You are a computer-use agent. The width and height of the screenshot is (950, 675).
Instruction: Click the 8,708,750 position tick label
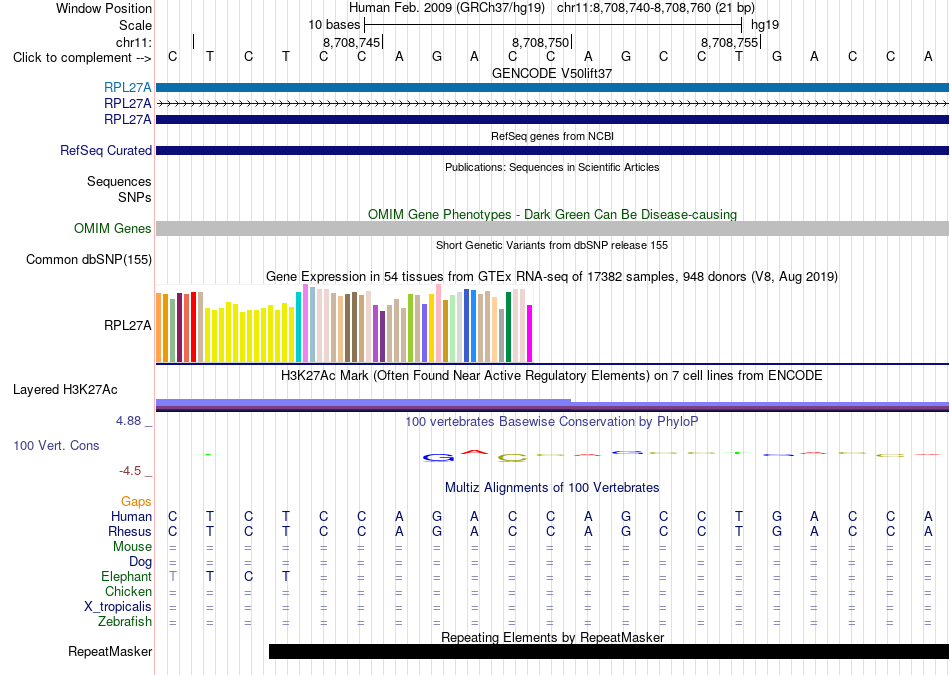(x=540, y=42)
